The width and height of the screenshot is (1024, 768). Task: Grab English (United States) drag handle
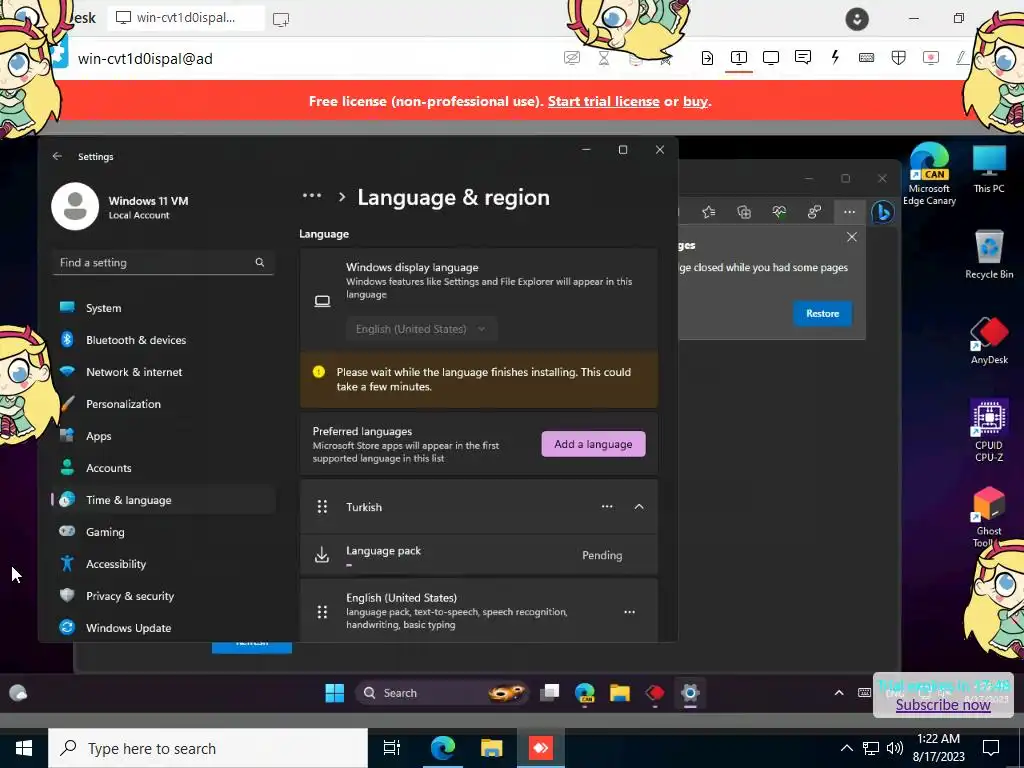(322, 612)
